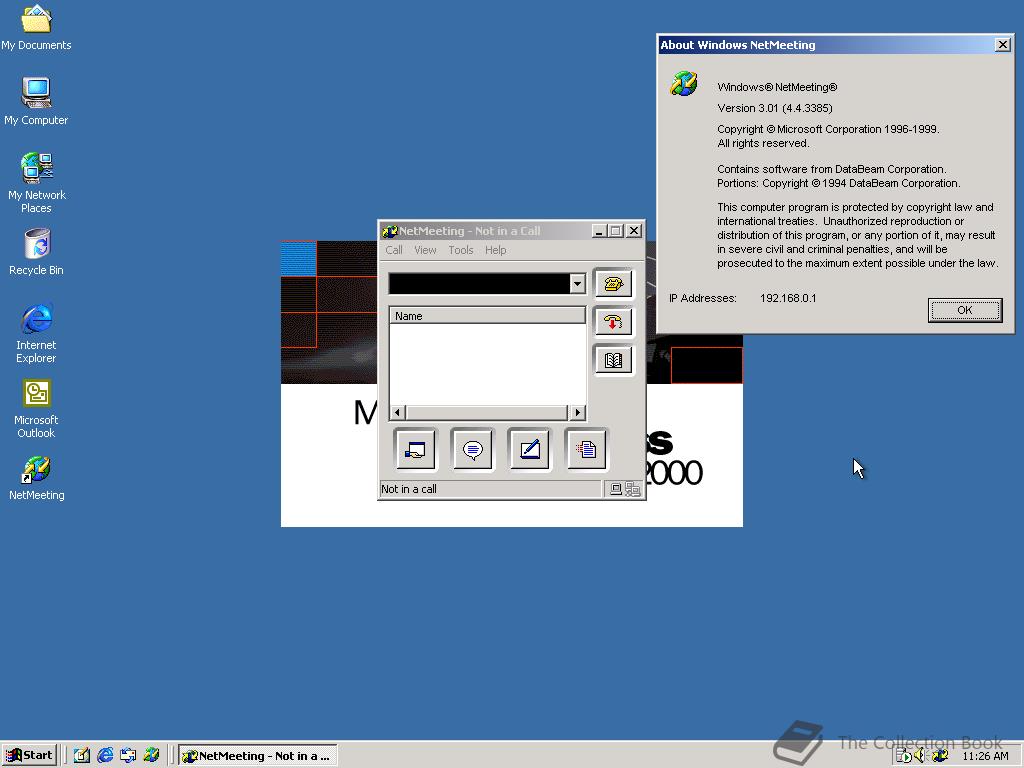
Task: Click the black address input field
Action: point(479,283)
